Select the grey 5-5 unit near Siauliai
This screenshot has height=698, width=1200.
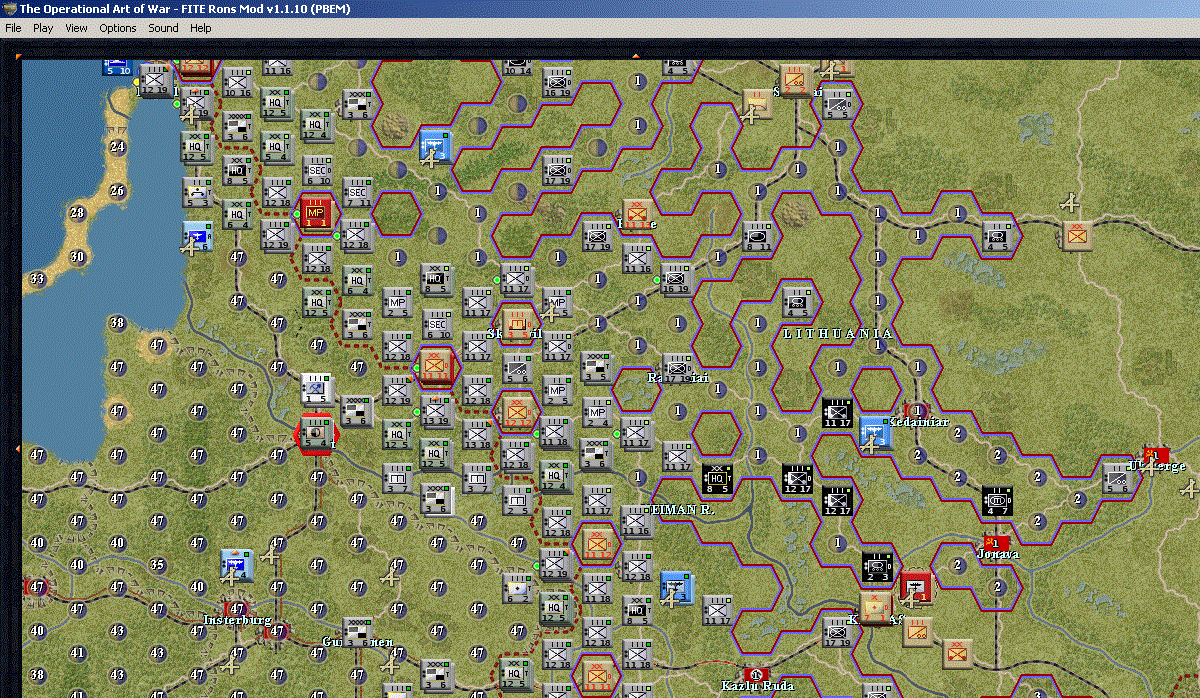[x=837, y=105]
